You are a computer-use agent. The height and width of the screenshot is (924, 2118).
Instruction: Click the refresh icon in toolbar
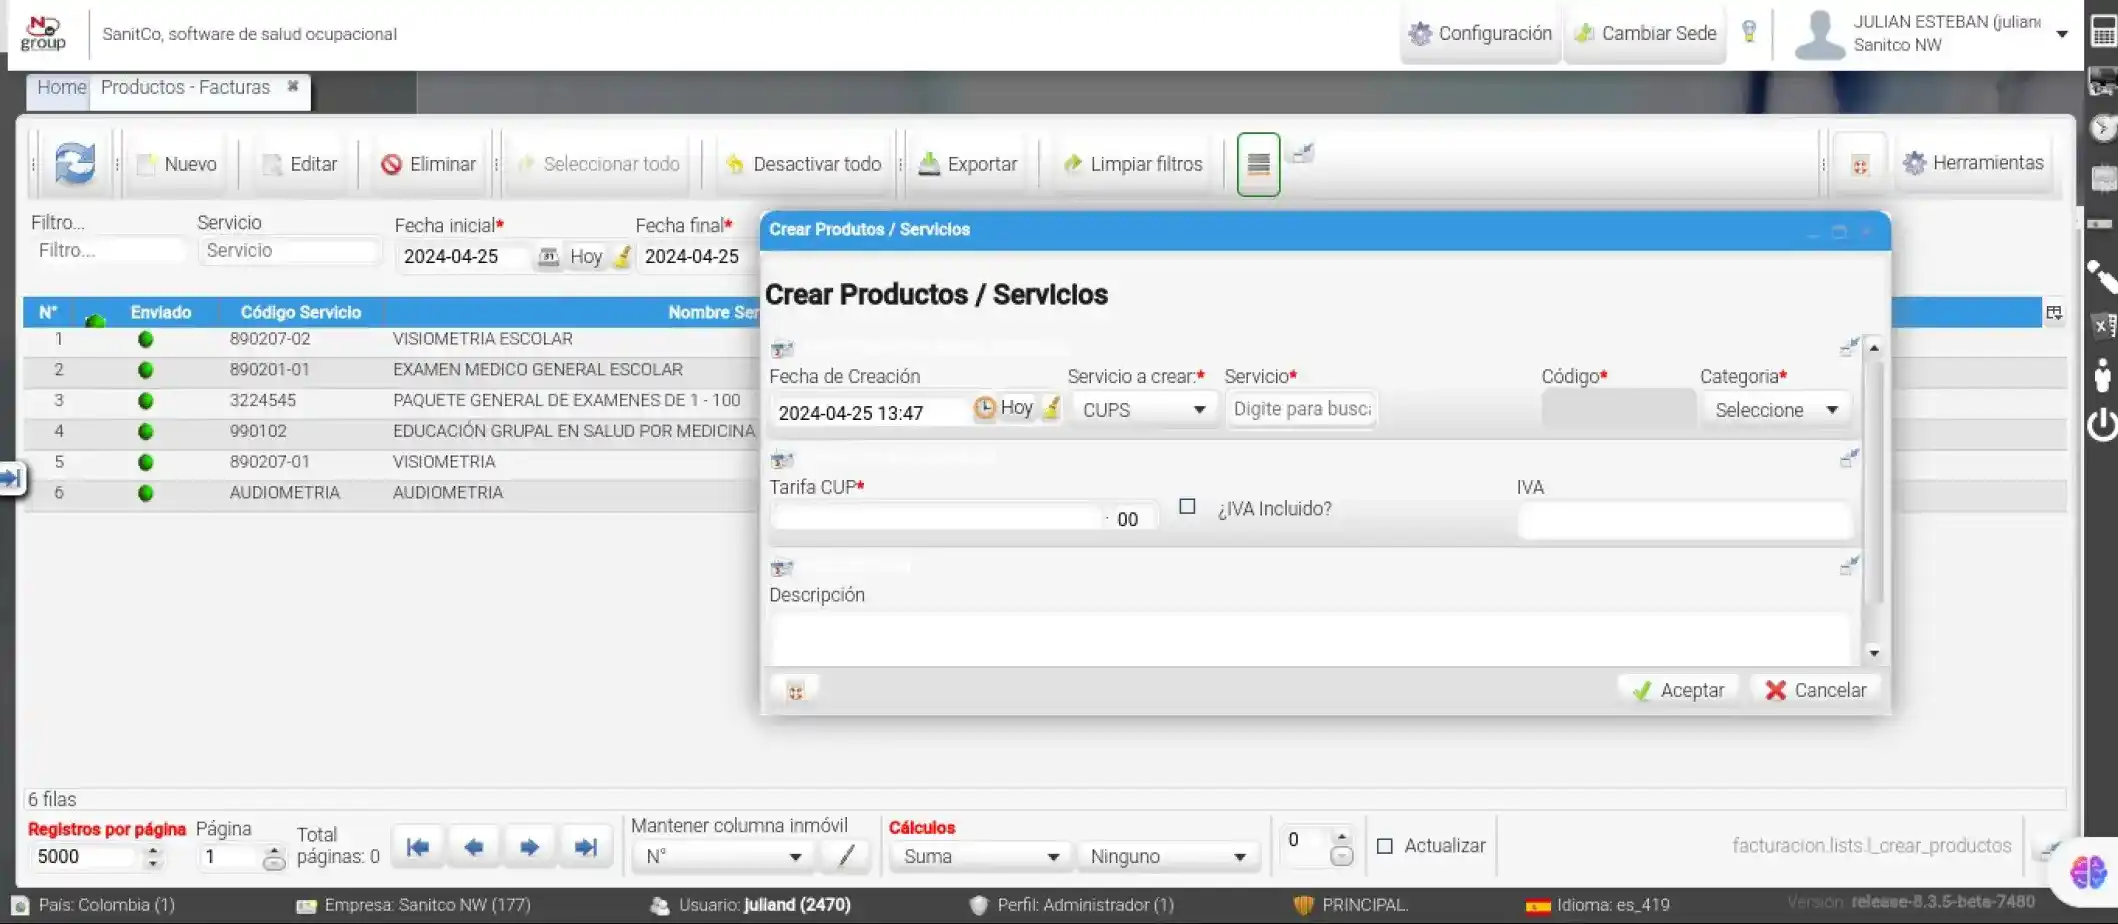[75, 163]
